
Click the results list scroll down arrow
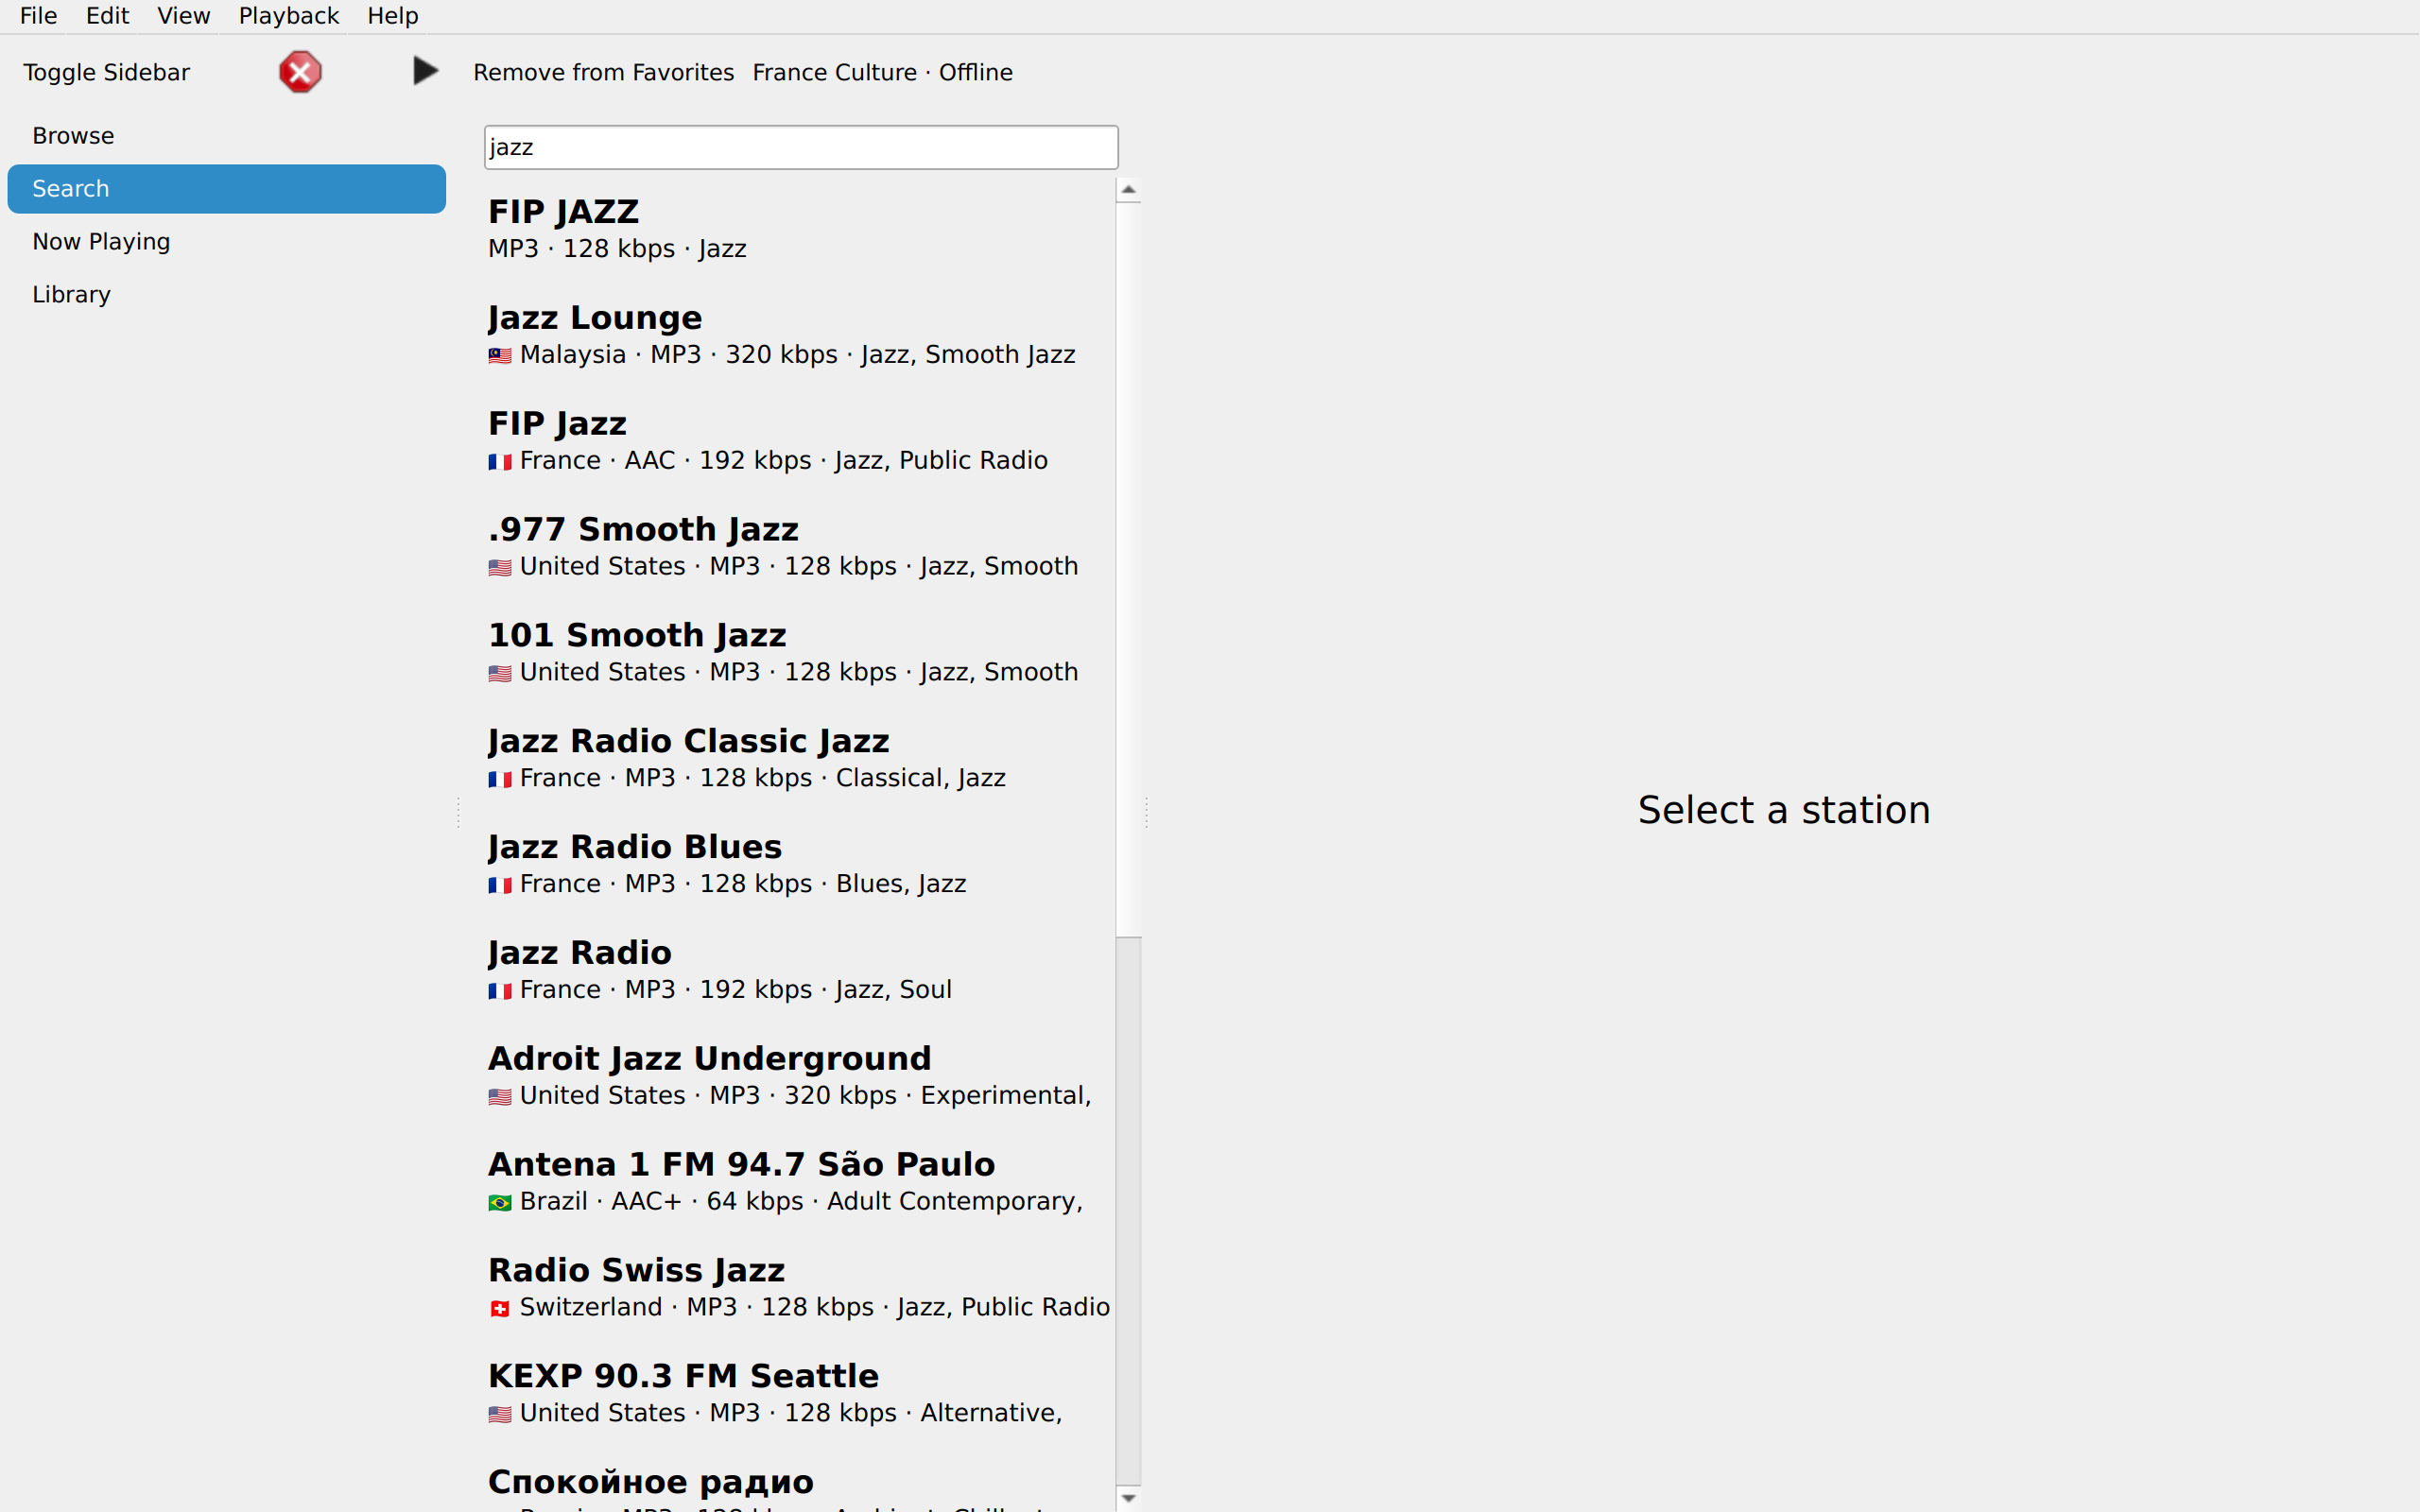click(1129, 1498)
